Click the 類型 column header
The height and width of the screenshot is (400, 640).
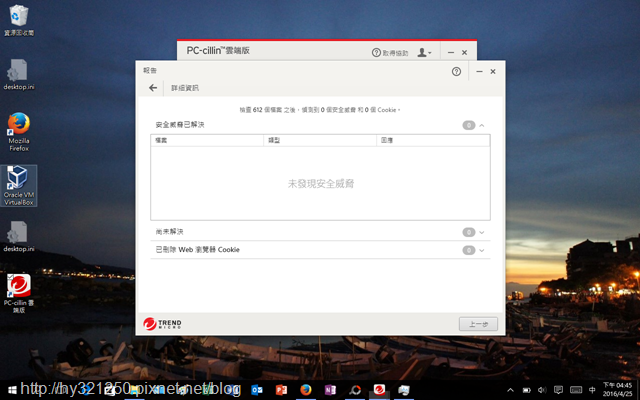[320, 140]
